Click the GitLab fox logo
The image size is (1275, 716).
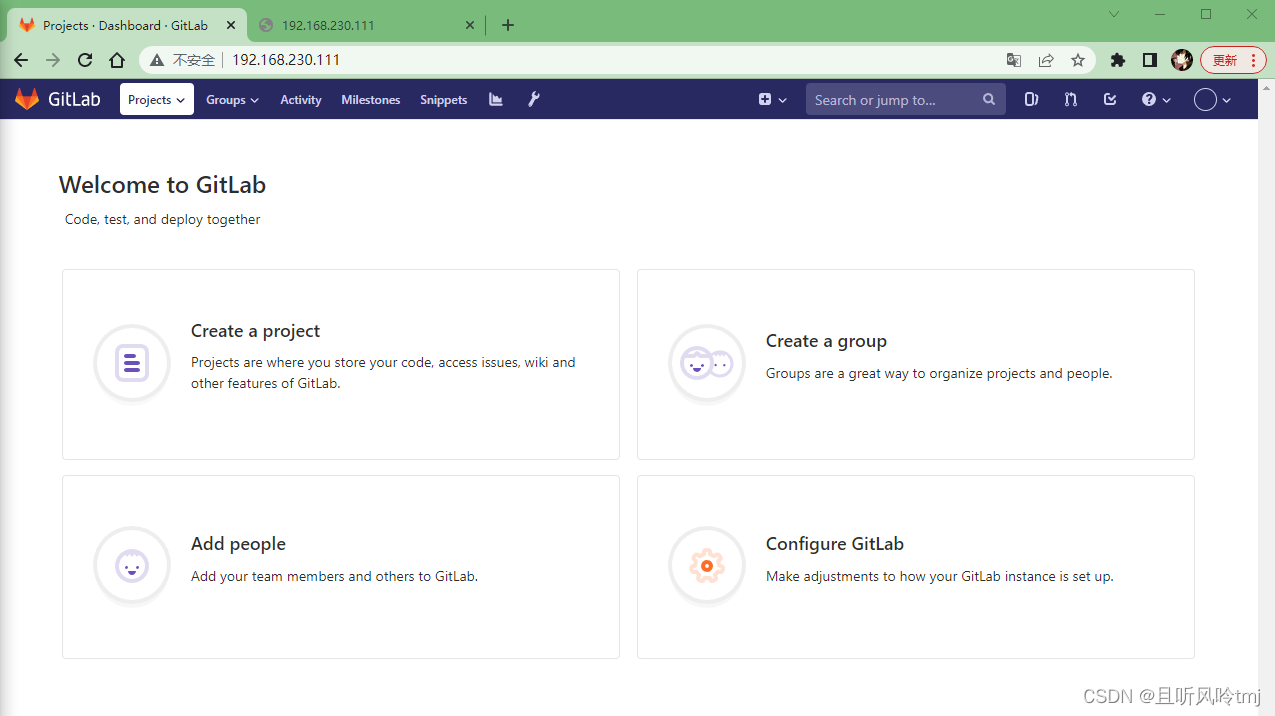coord(27,99)
